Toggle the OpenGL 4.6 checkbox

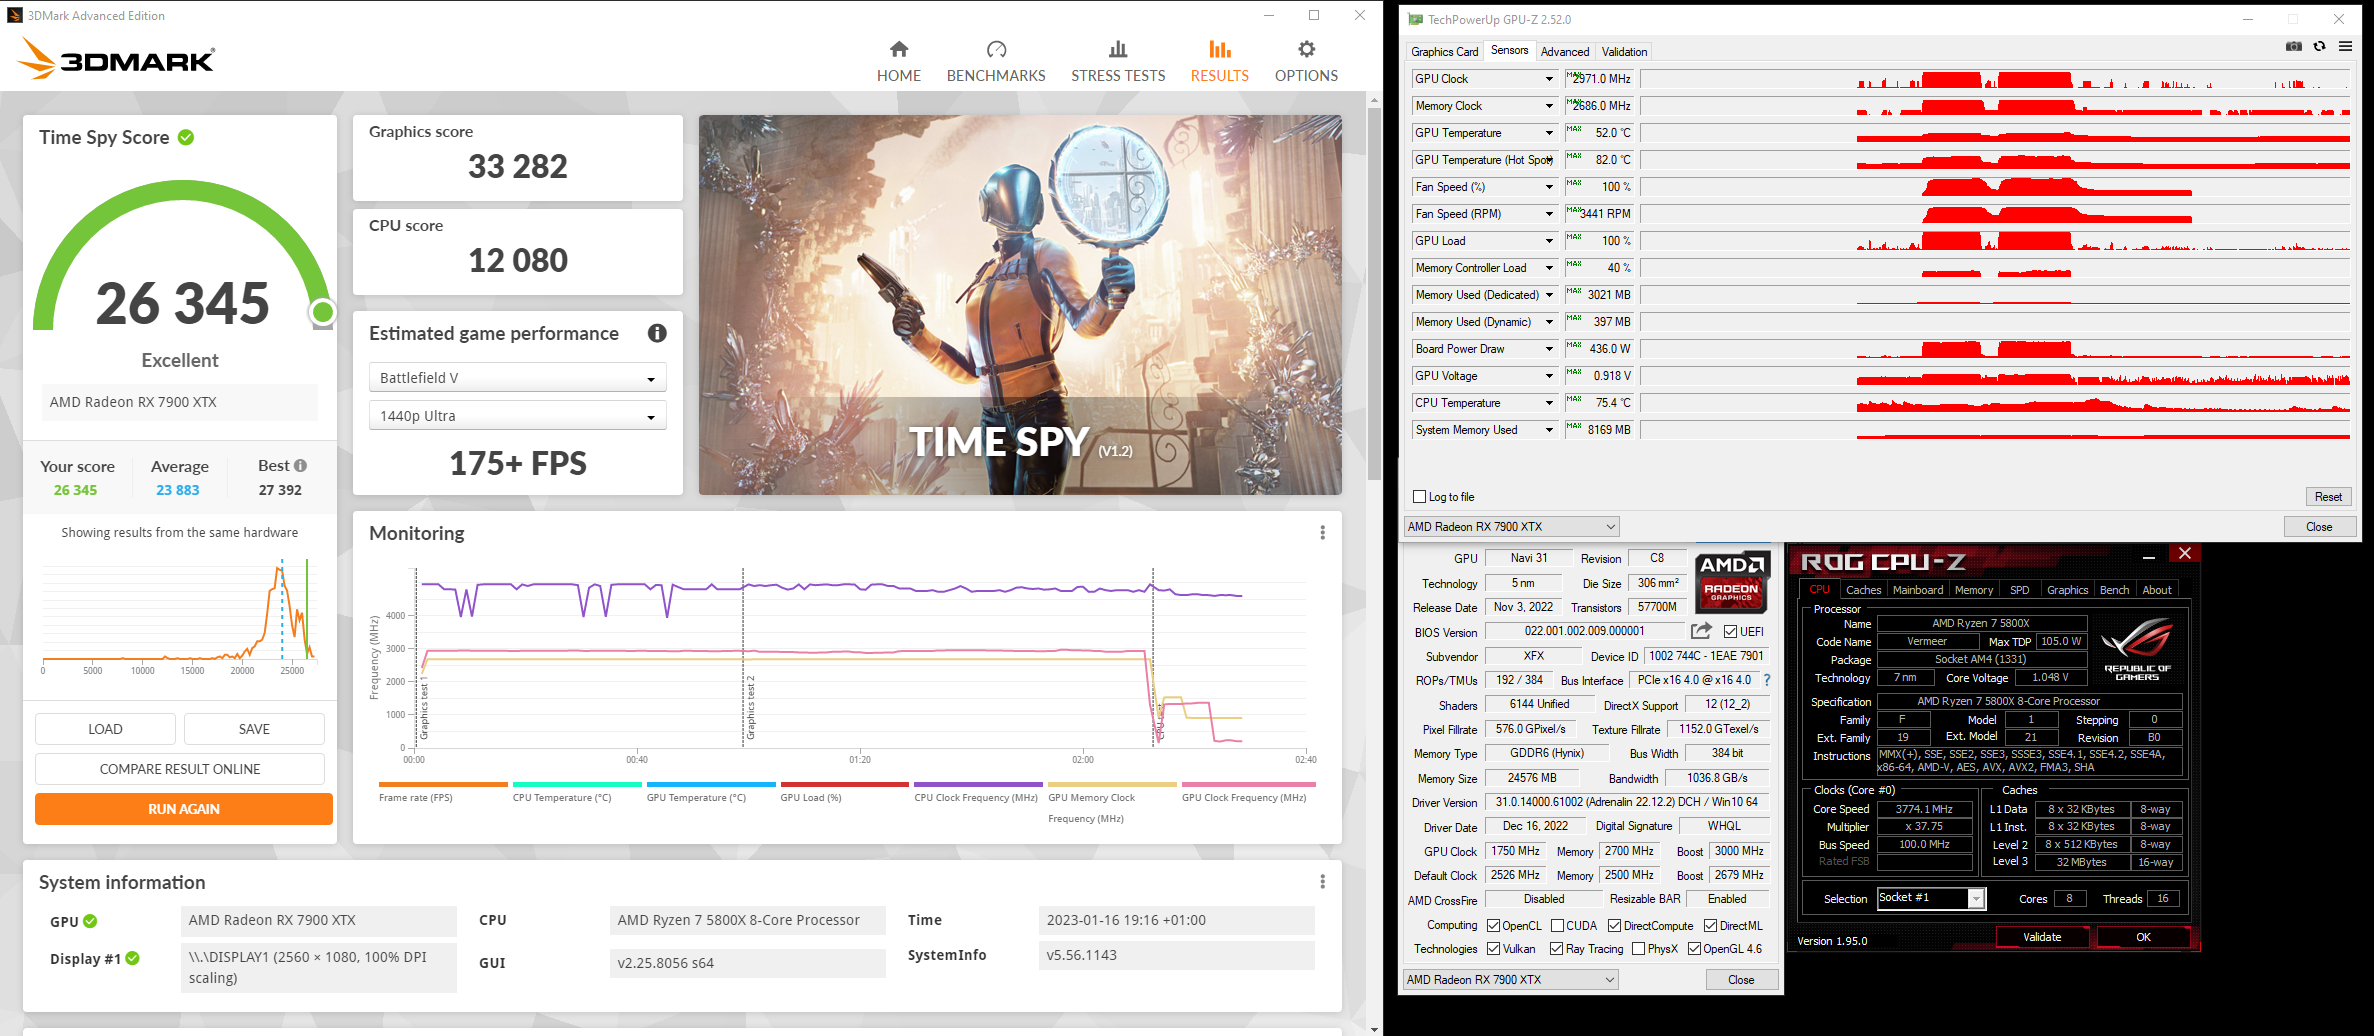pos(1694,949)
